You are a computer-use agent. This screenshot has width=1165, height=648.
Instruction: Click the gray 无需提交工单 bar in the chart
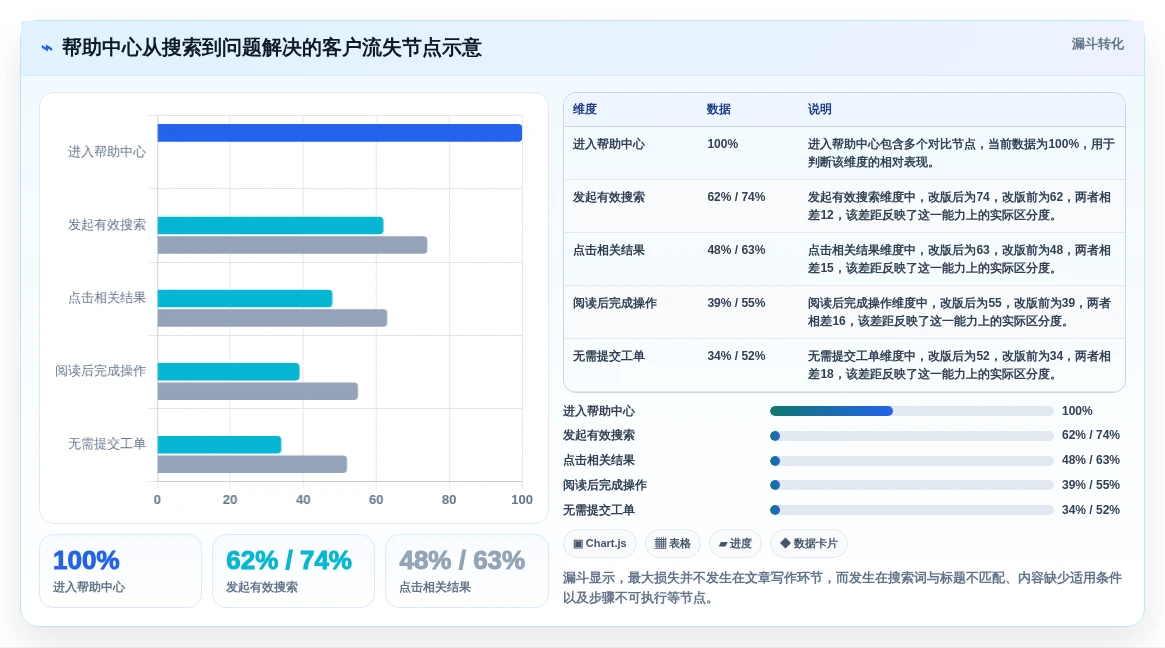click(252, 464)
